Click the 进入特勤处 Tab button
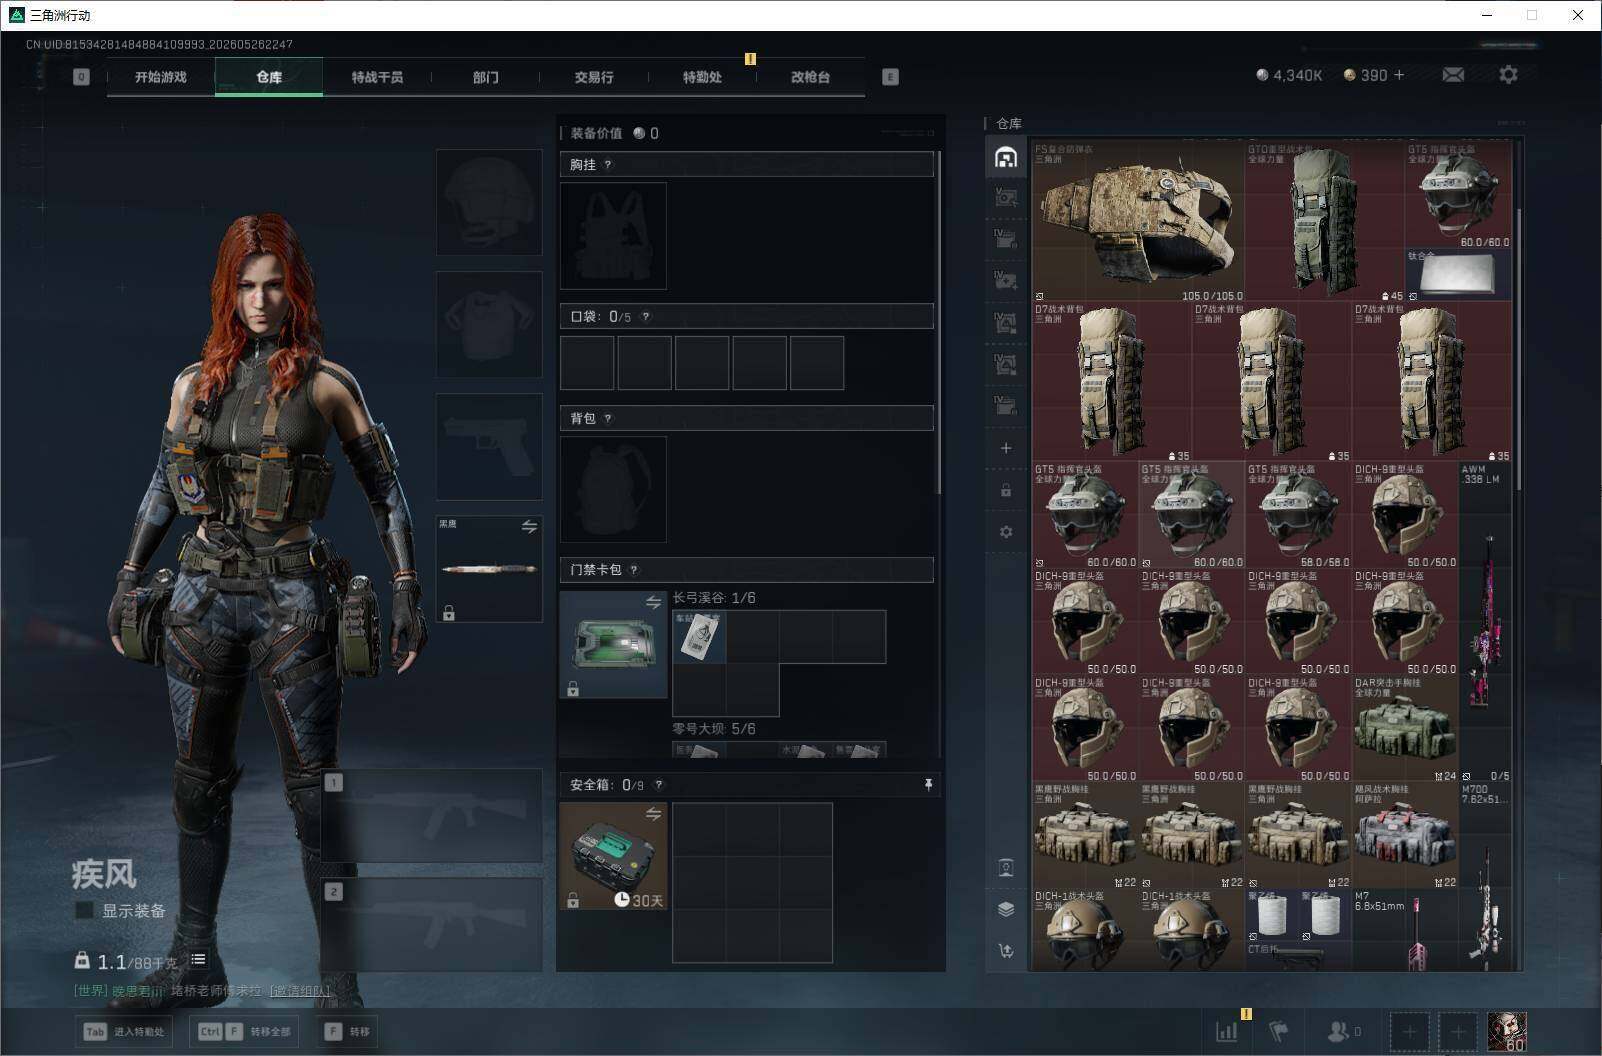This screenshot has width=1602, height=1056. [x=124, y=1031]
